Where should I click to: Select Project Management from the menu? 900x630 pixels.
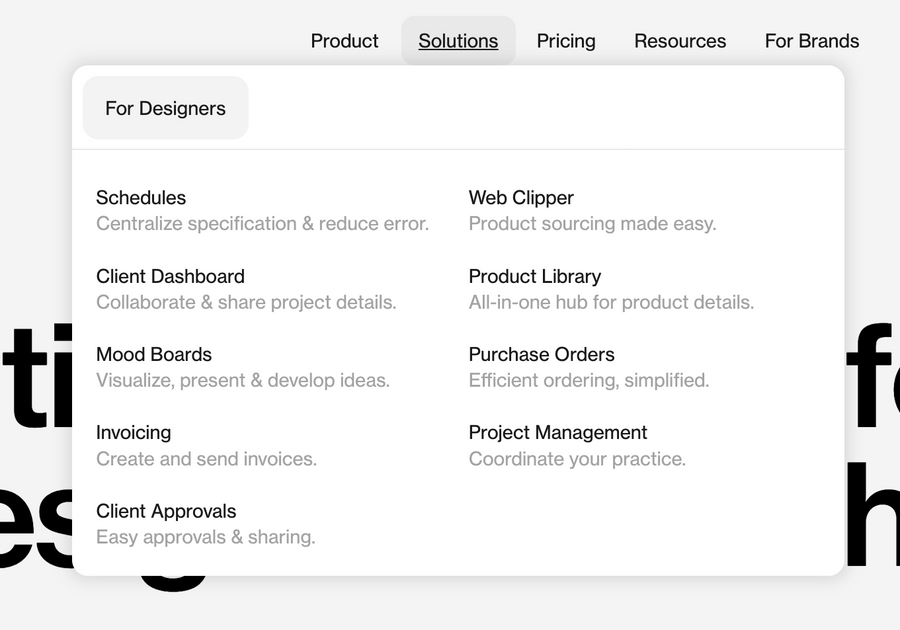click(557, 433)
